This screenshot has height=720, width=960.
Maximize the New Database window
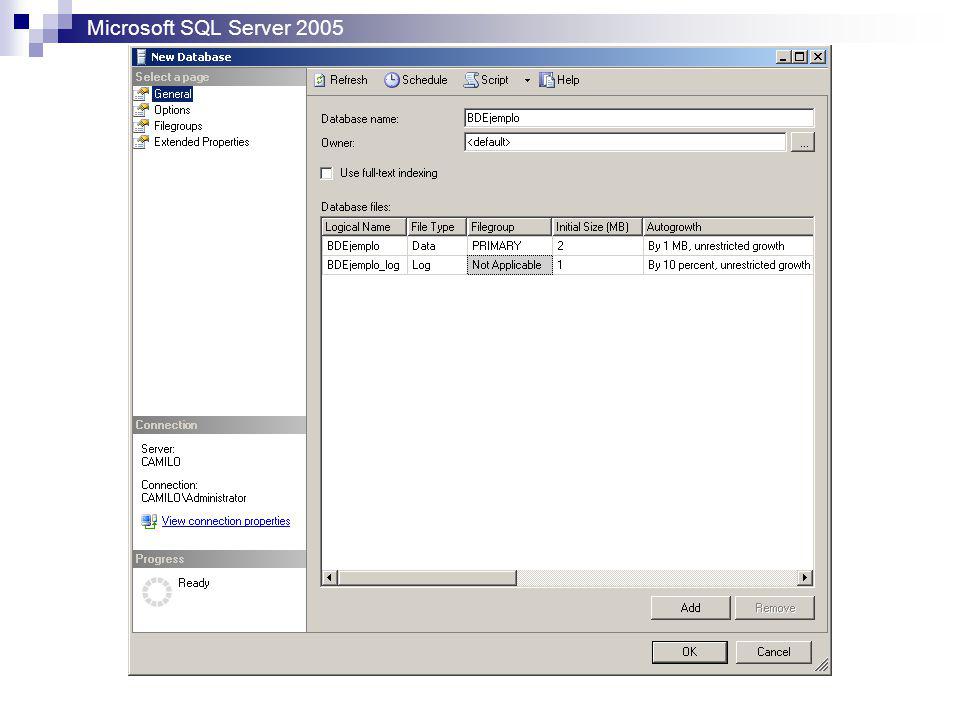click(800, 57)
